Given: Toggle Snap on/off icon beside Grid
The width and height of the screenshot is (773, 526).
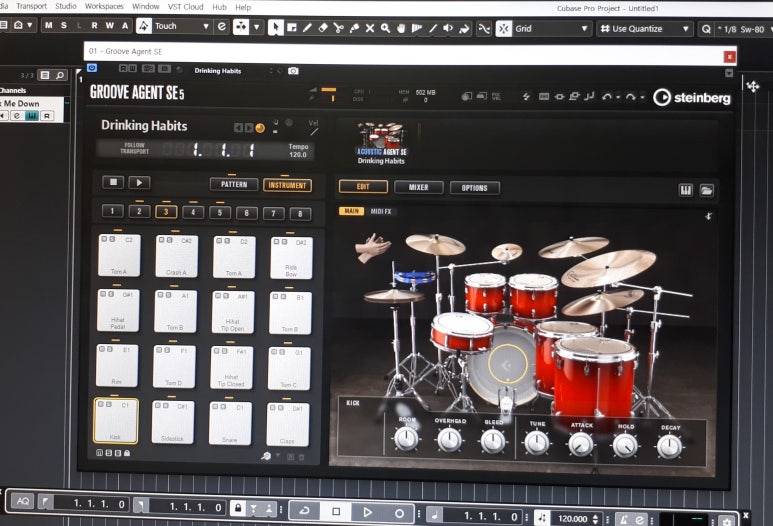Looking at the screenshot, I should (x=503, y=29).
